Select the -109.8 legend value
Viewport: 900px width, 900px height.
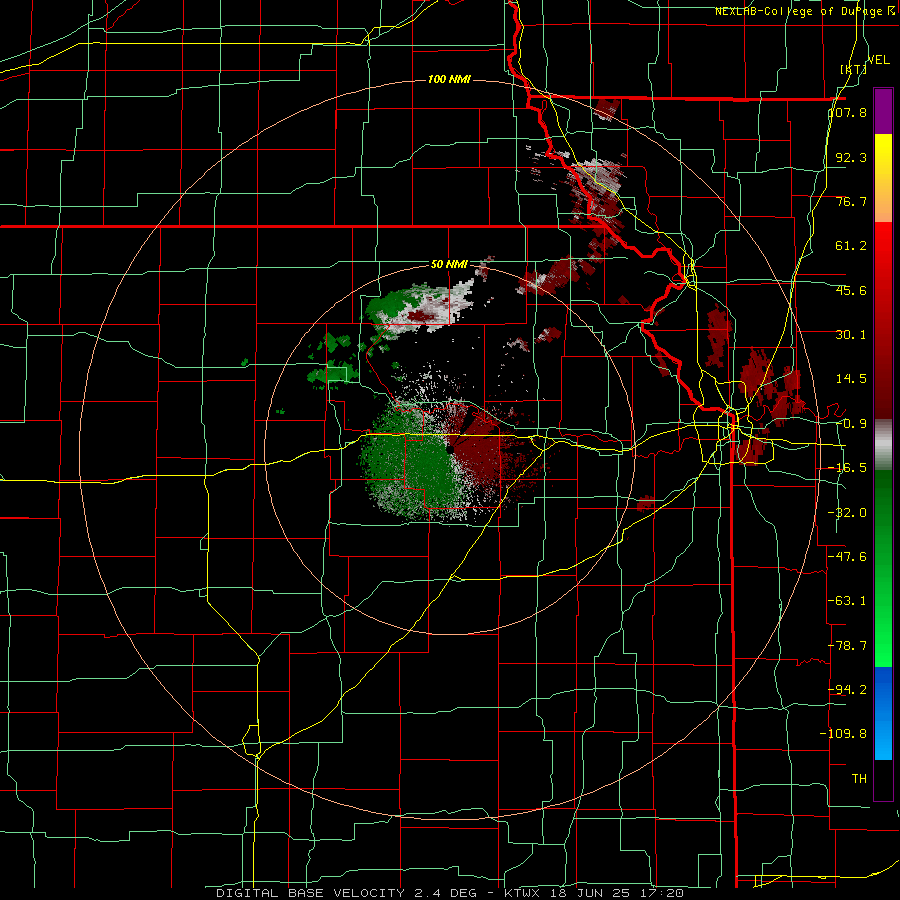(843, 734)
